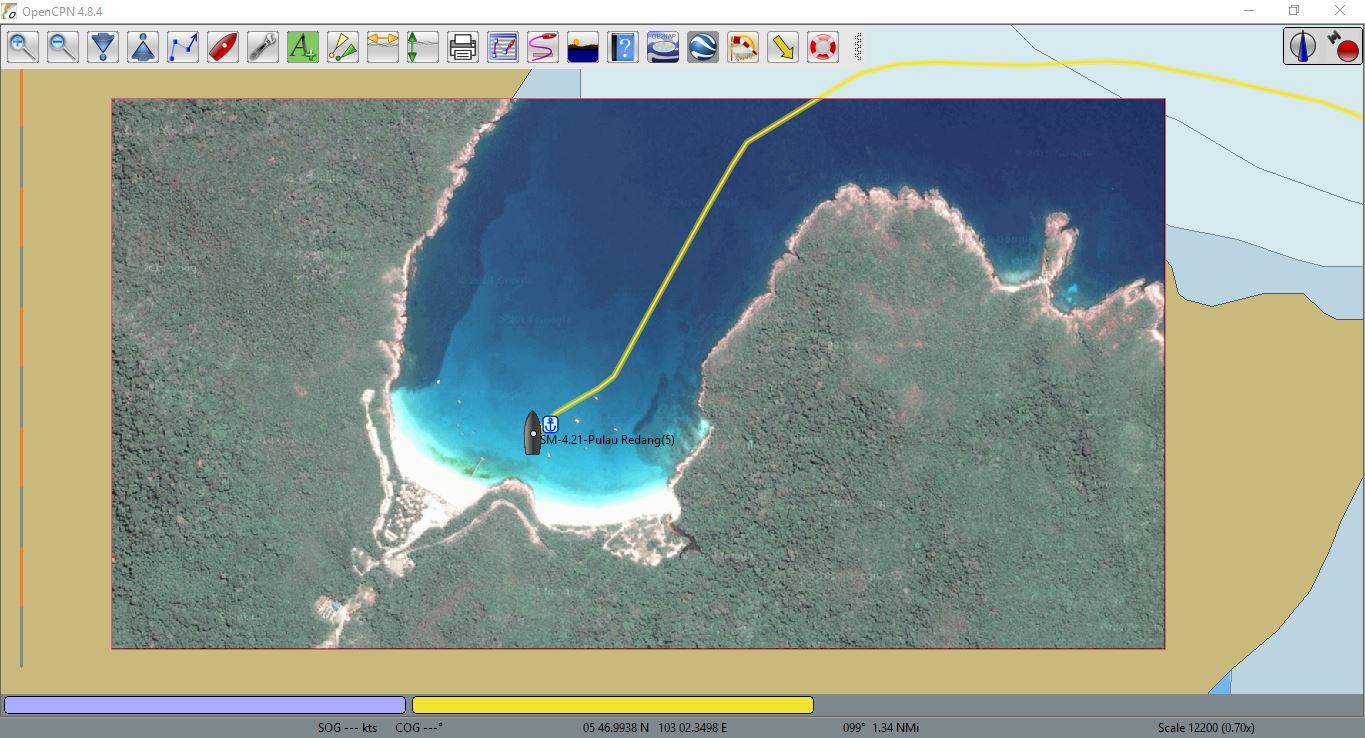Activate the Create Route tool
Image resolution: width=1365 pixels, height=738 pixels.
182,46
